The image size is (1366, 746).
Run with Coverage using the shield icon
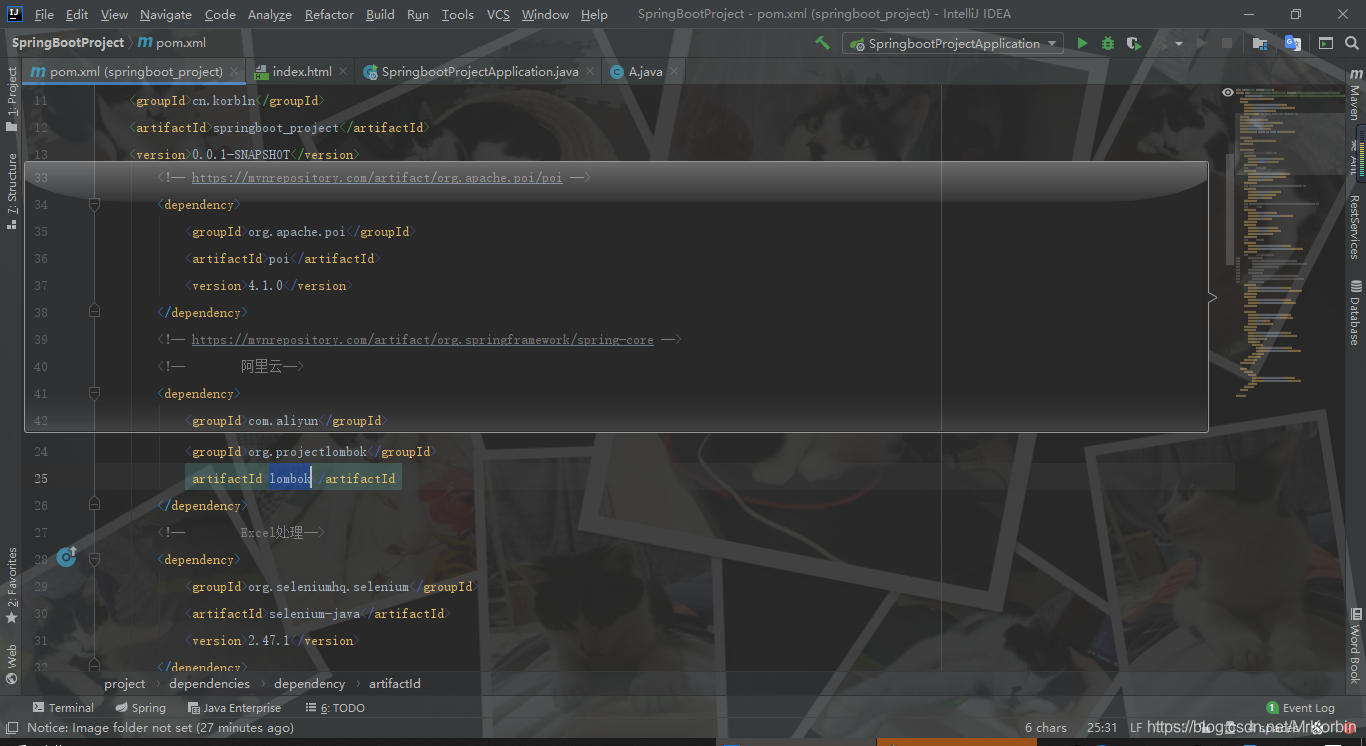(x=1133, y=43)
